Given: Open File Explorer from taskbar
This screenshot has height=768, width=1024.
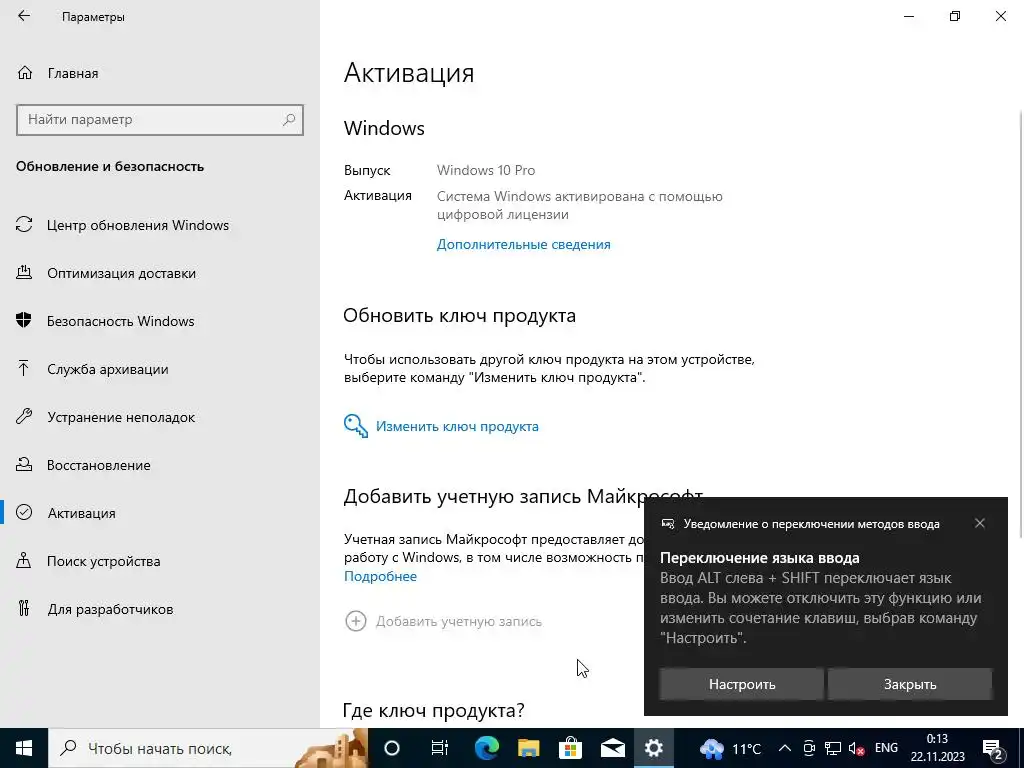Looking at the screenshot, I should tap(528, 748).
